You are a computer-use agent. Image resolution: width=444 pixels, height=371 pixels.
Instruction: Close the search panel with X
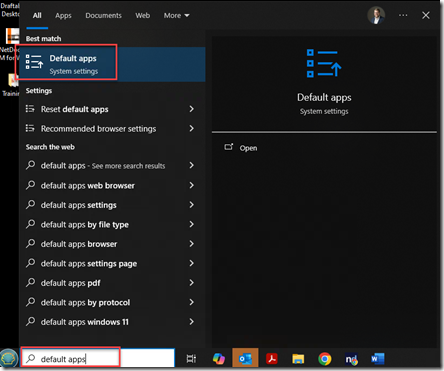pos(426,15)
